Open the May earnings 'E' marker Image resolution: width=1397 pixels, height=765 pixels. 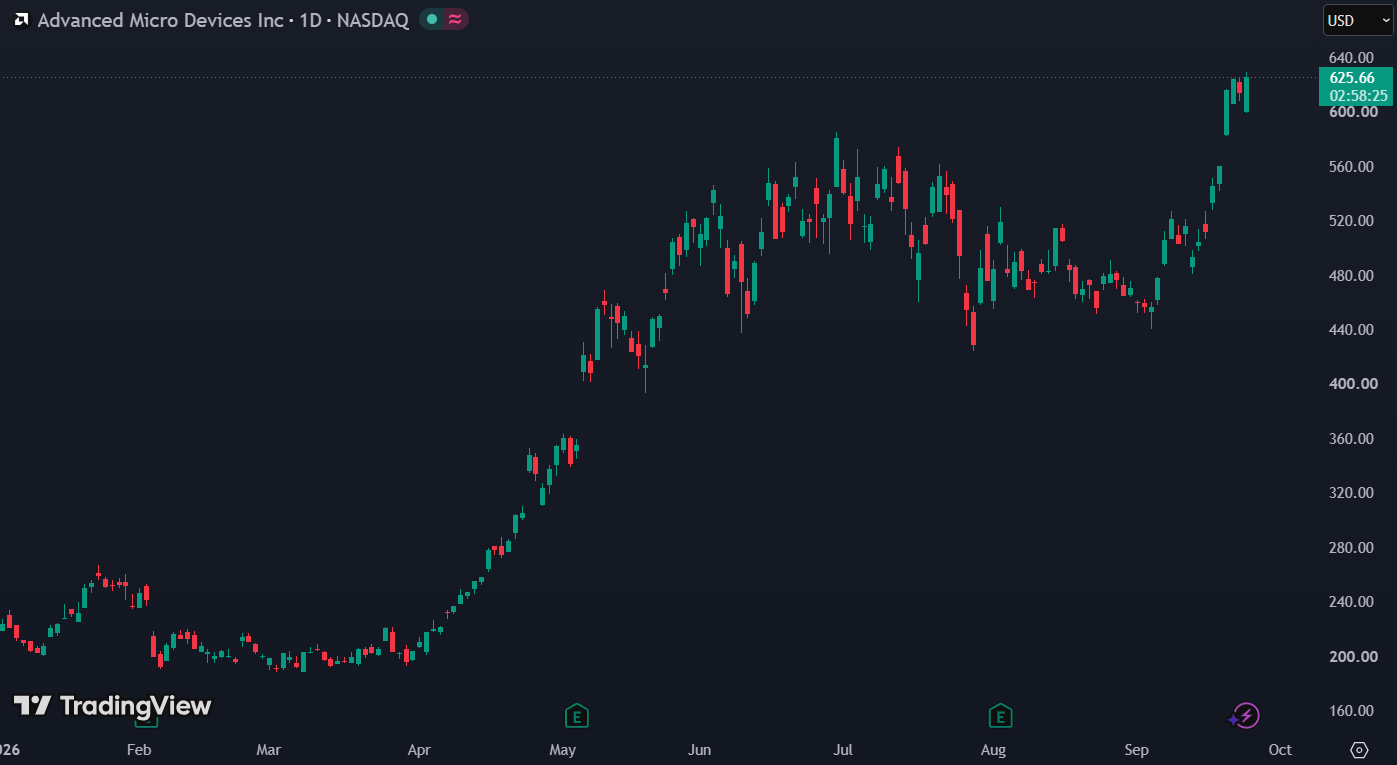coord(575,715)
